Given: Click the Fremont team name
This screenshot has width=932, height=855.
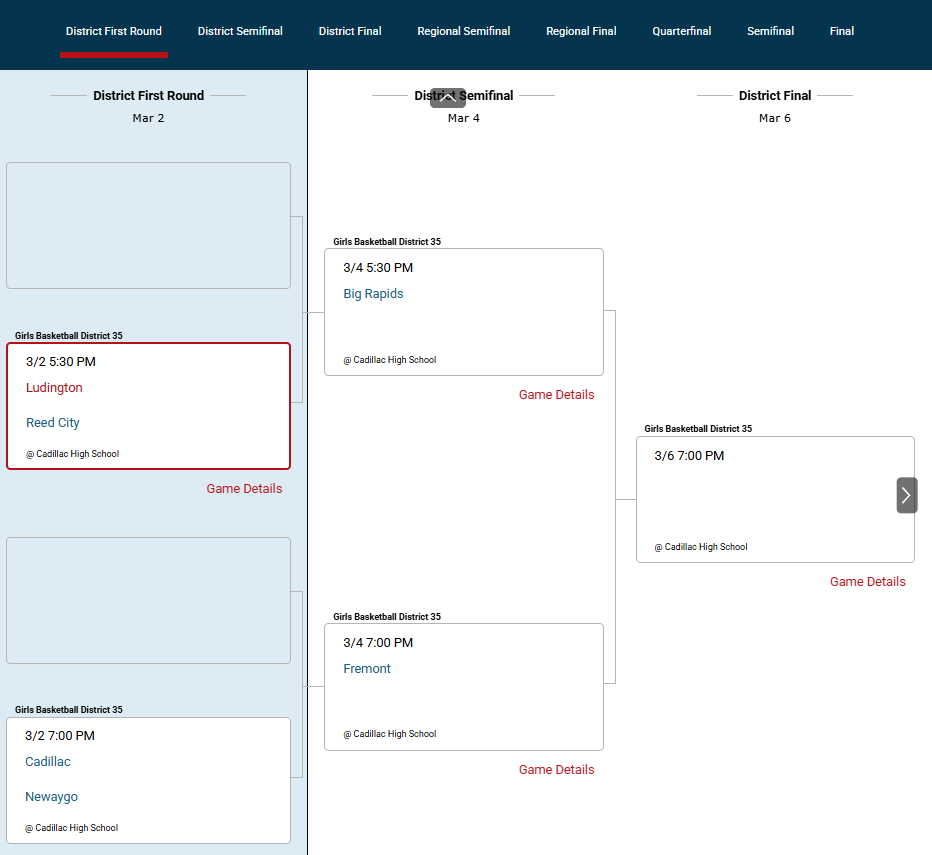Looking at the screenshot, I should 367,669.
